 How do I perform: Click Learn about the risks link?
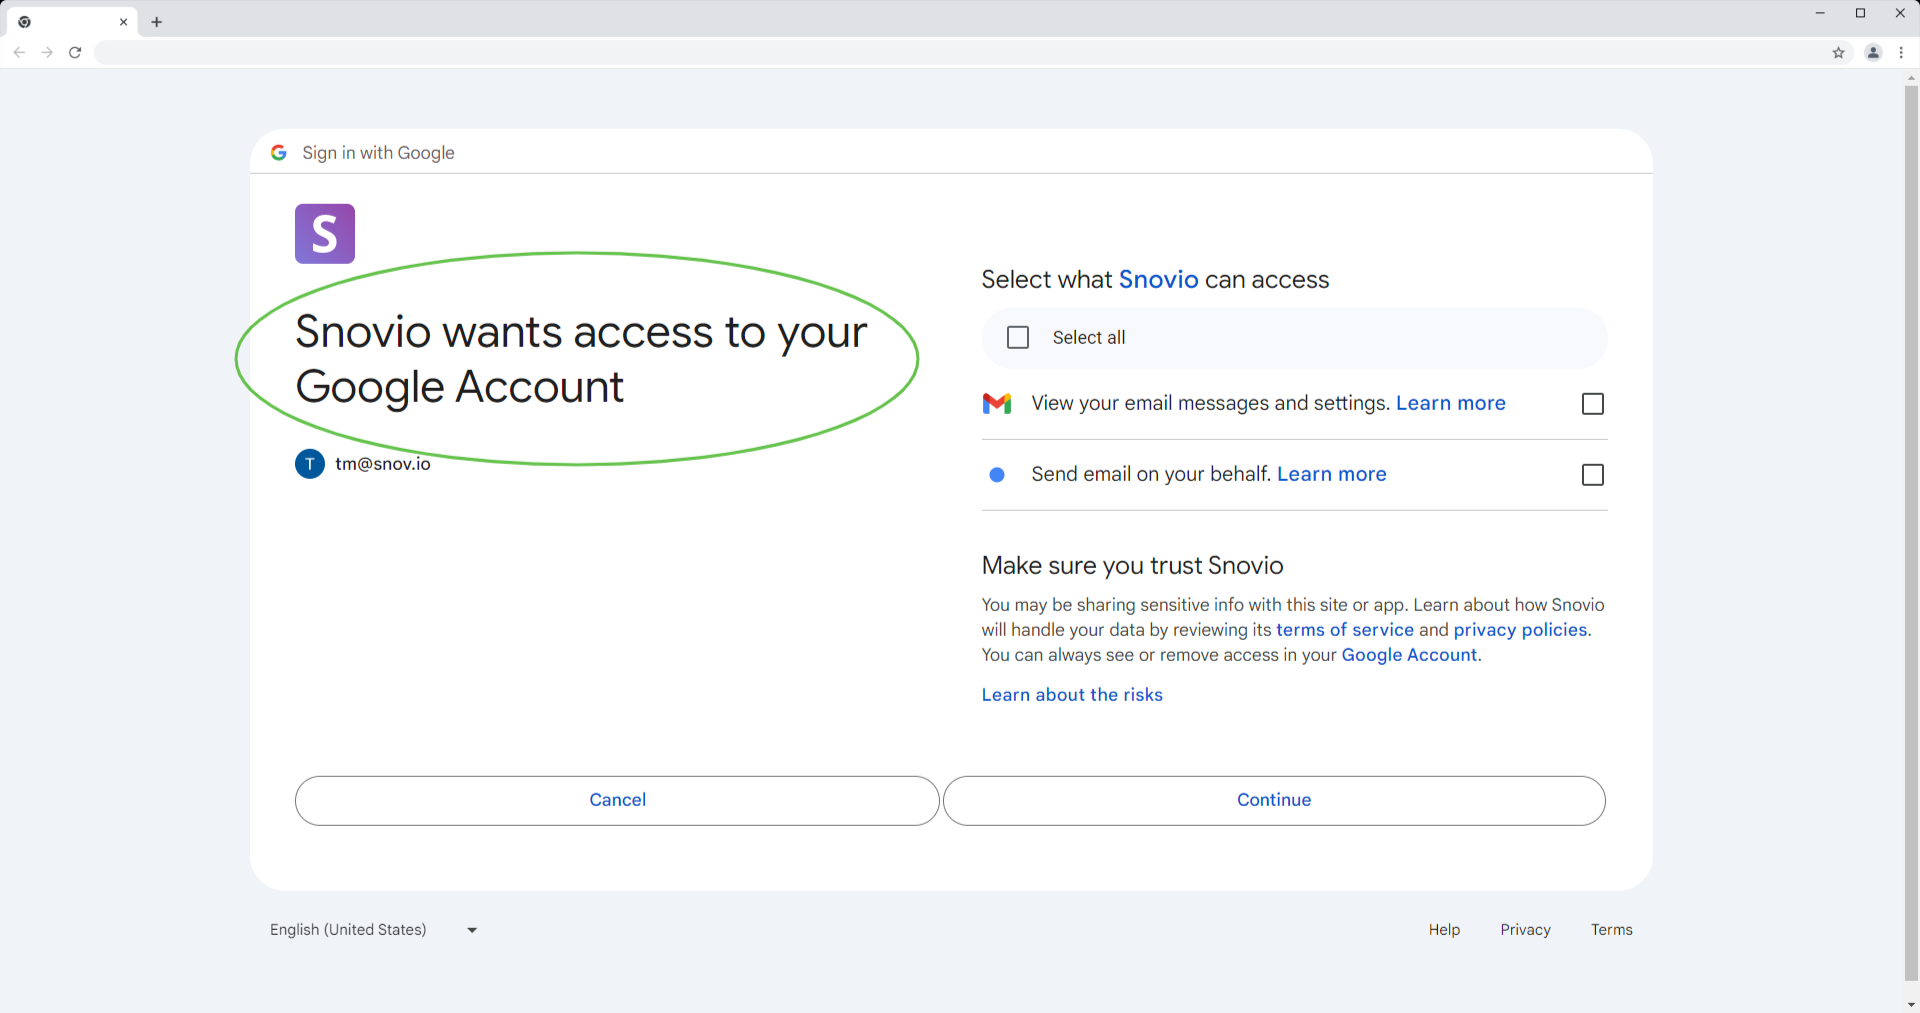[x=1072, y=695]
